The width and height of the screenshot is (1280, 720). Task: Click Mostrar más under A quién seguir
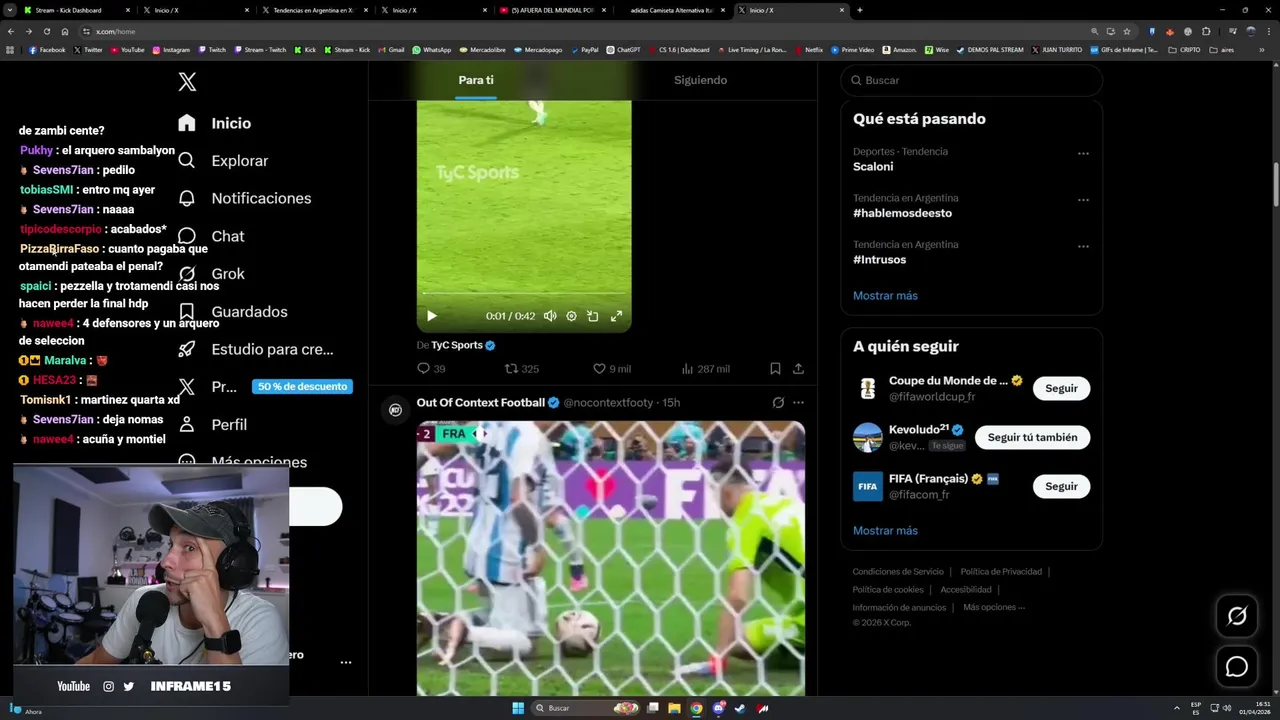click(885, 531)
